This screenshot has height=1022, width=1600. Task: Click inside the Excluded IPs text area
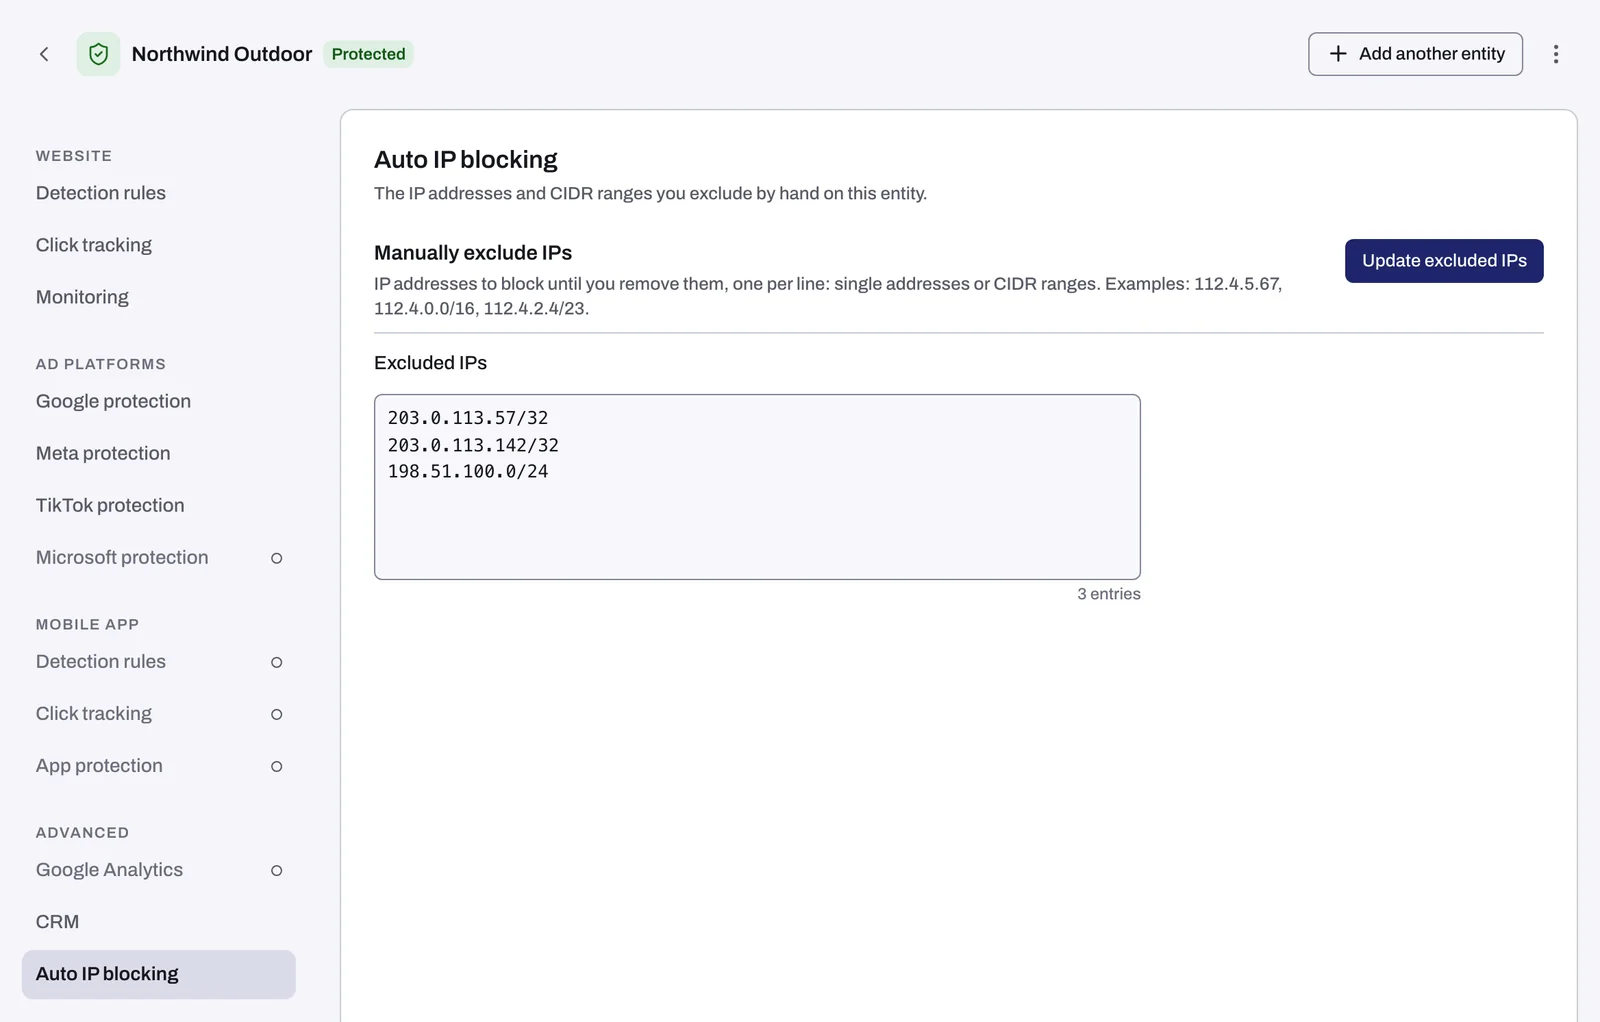click(x=757, y=487)
